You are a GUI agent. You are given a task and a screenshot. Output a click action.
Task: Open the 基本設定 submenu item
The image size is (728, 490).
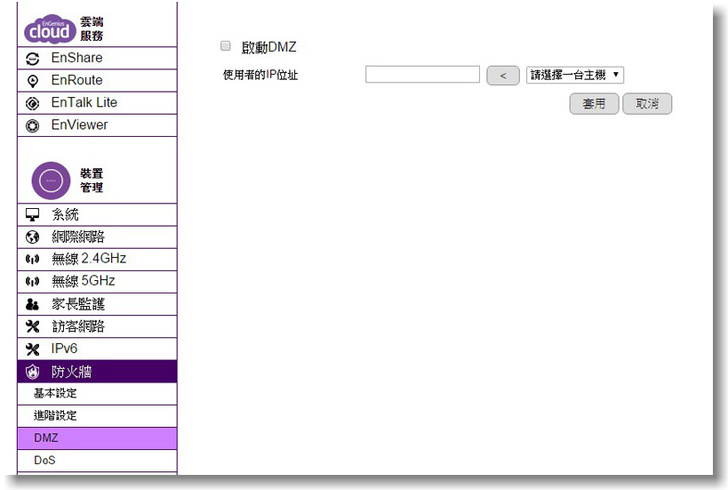pos(56,394)
